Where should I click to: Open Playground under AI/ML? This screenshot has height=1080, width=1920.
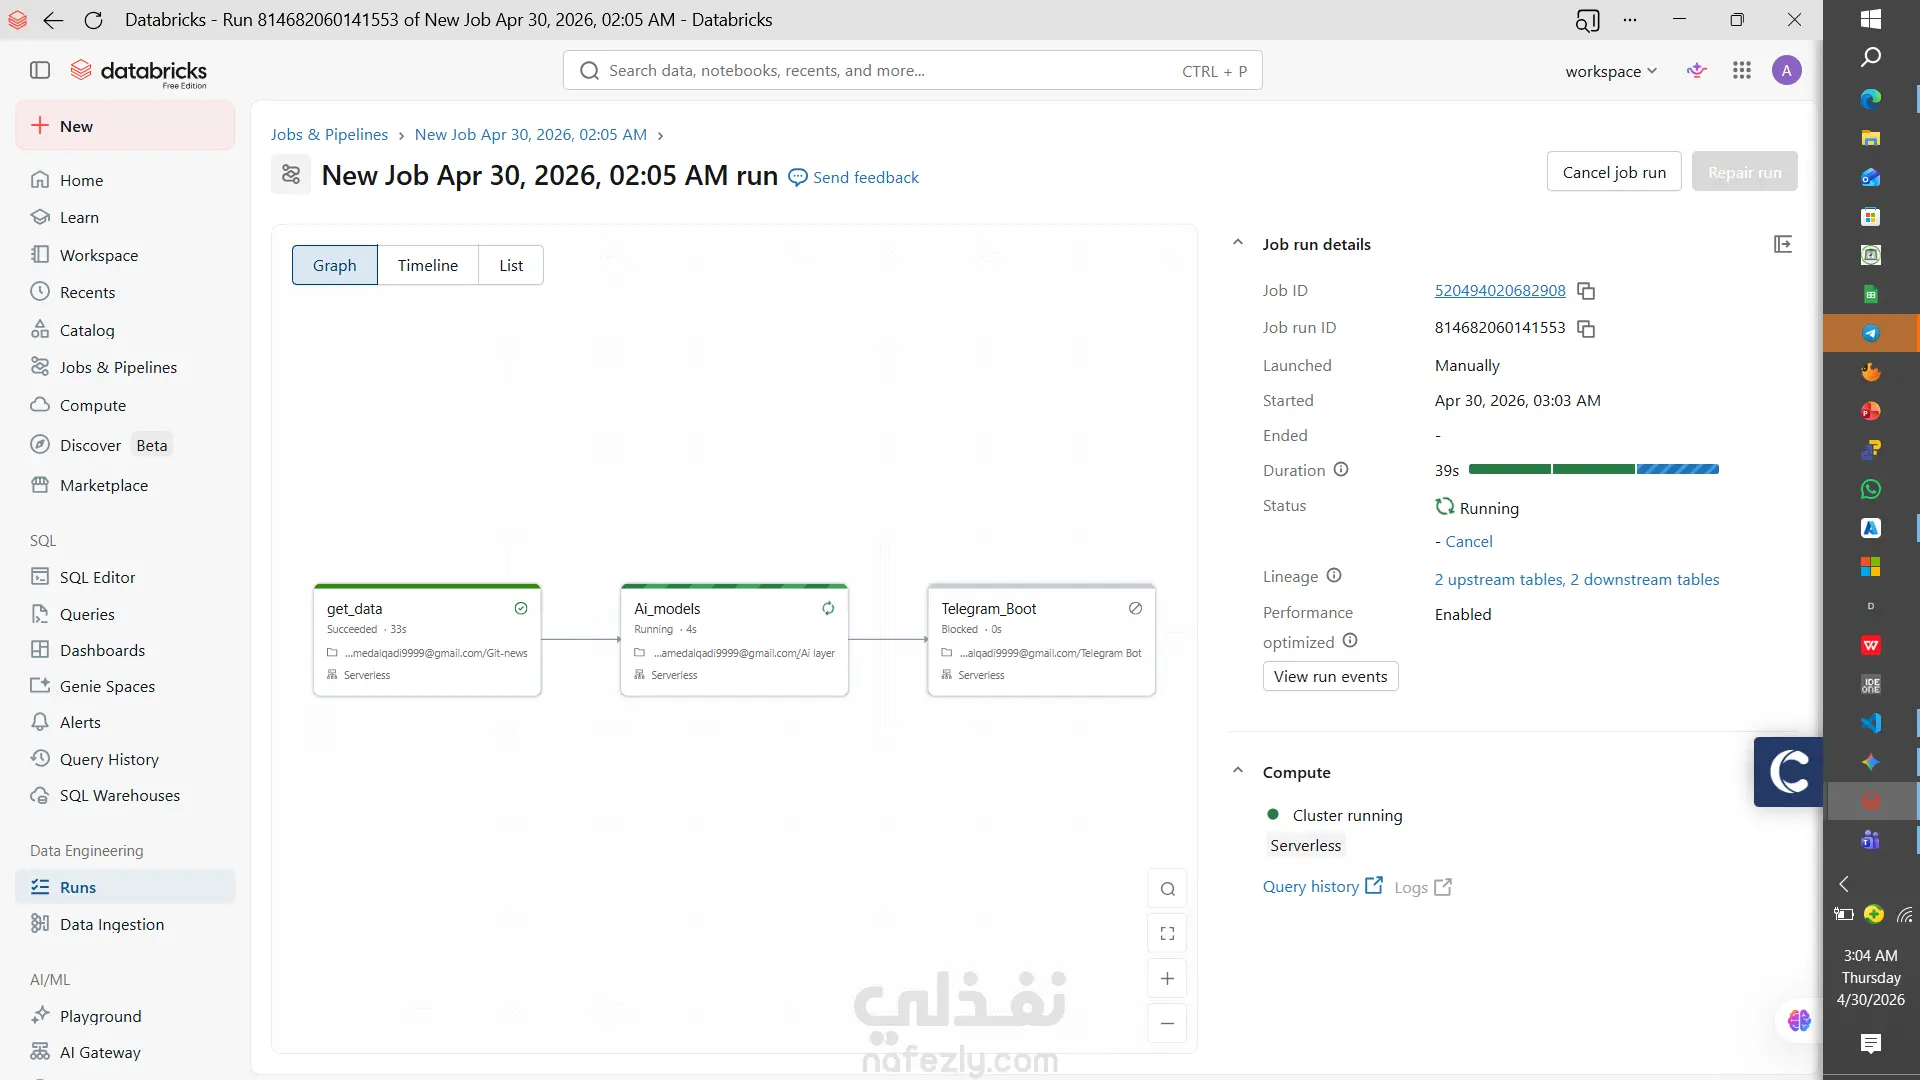(x=126, y=1016)
